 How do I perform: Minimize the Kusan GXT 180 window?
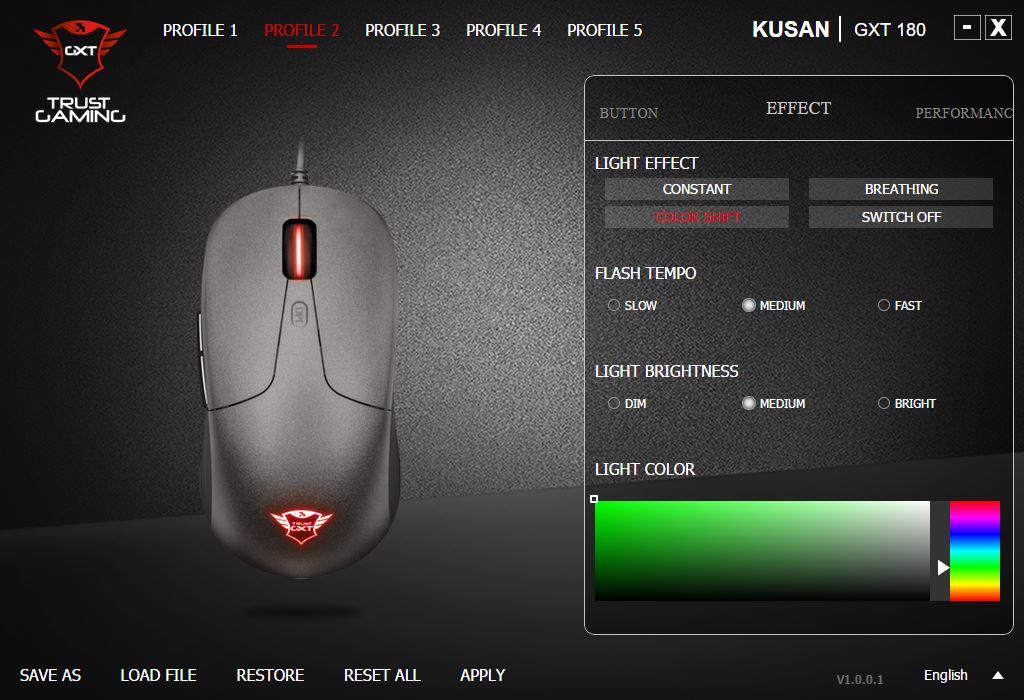click(967, 28)
